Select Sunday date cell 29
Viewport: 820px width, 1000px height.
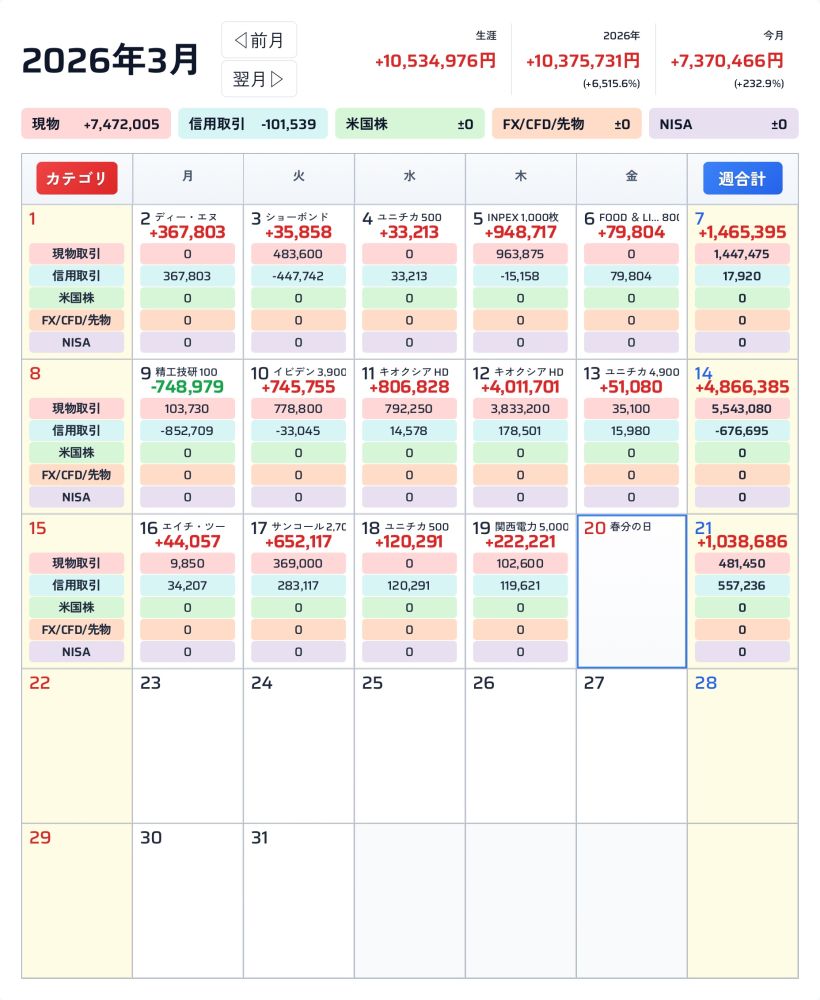point(77,901)
